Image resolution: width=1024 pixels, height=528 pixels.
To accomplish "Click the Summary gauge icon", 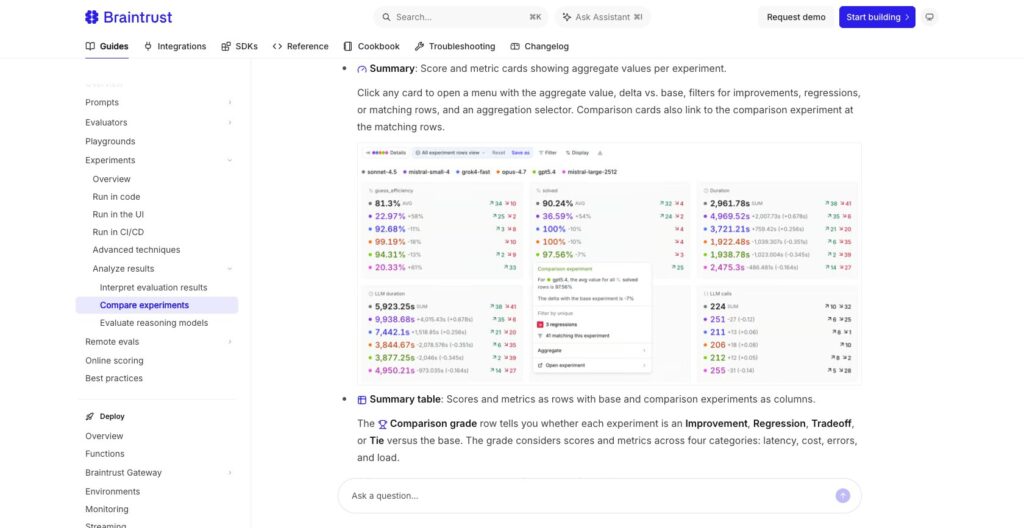I will pos(362,69).
